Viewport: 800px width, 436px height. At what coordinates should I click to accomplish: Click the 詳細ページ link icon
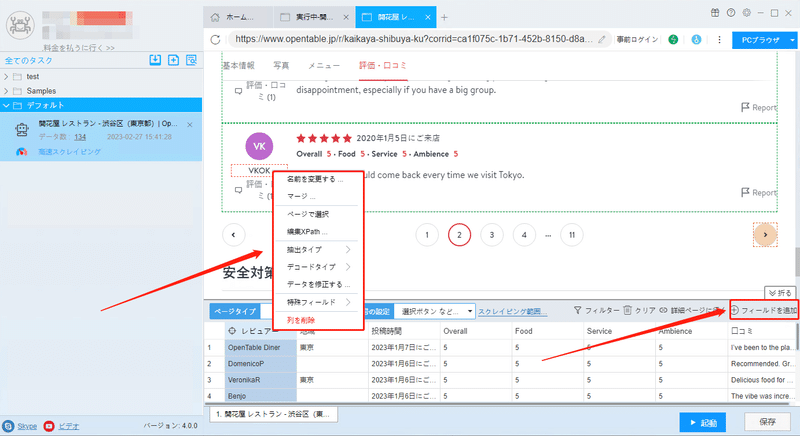point(663,310)
